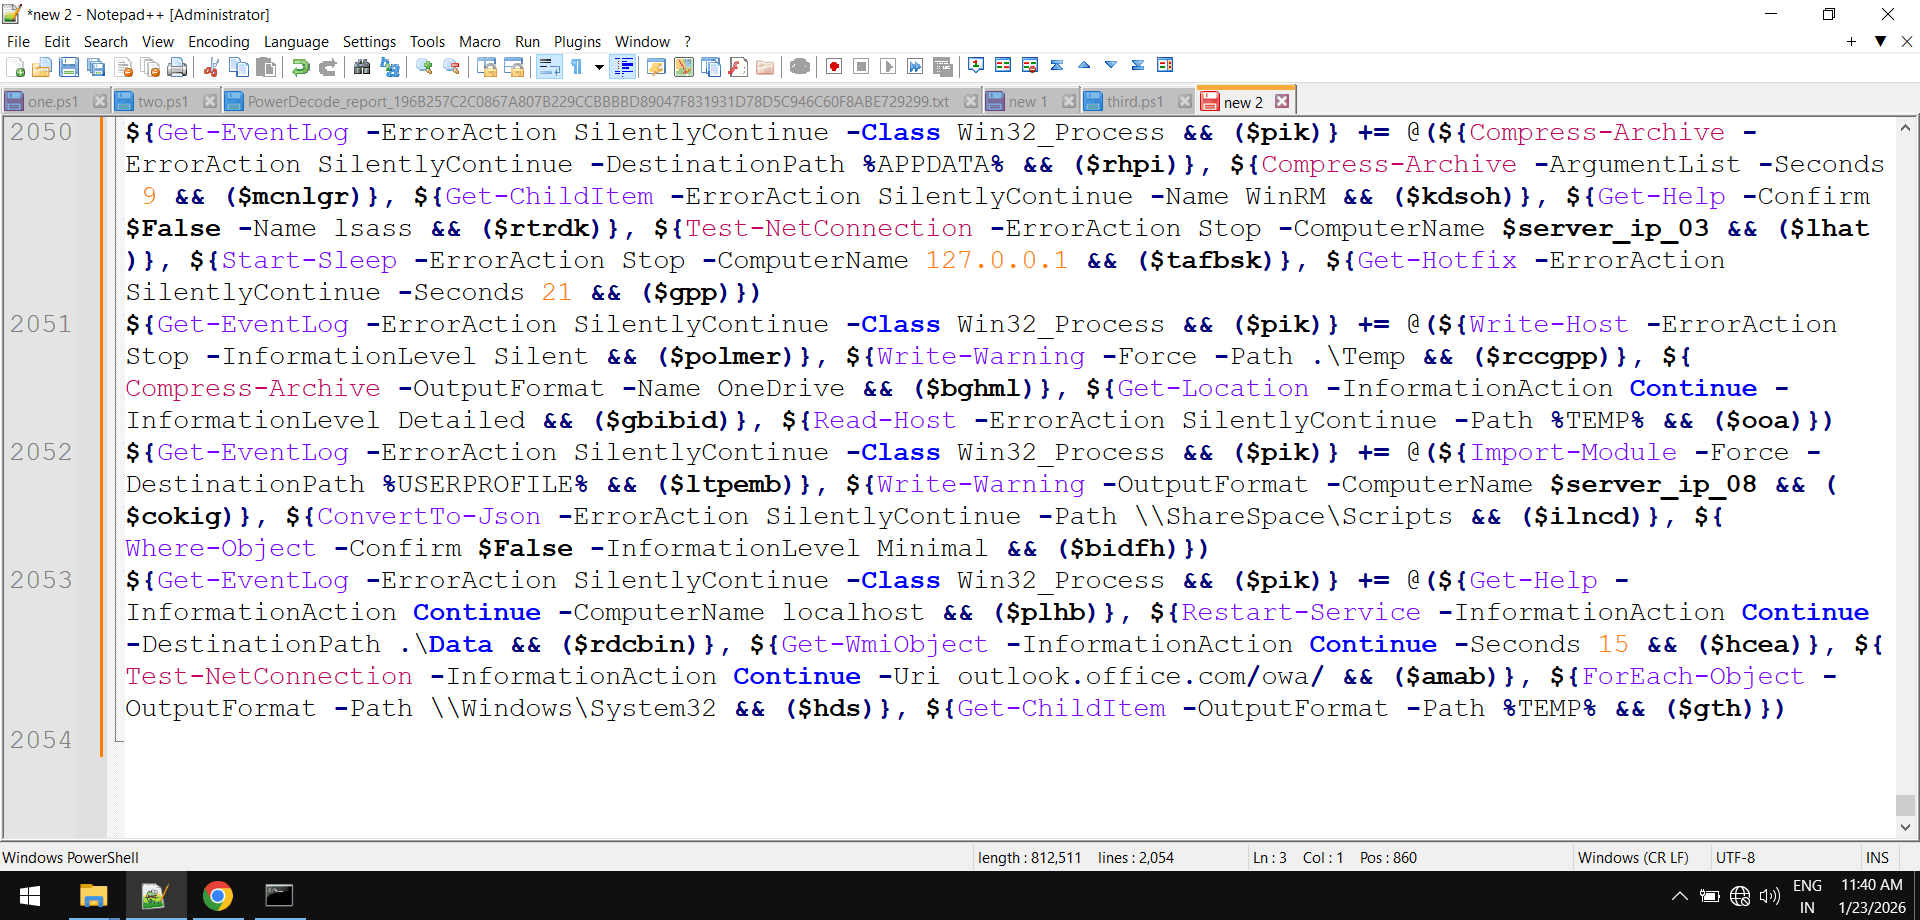Toggle word wrap from the toolbar
The image size is (1920, 920).
click(x=550, y=66)
